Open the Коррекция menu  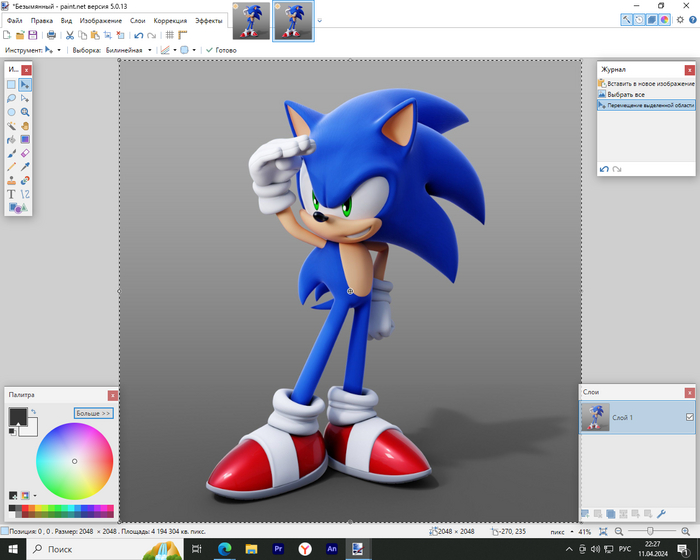tap(170, 20)
